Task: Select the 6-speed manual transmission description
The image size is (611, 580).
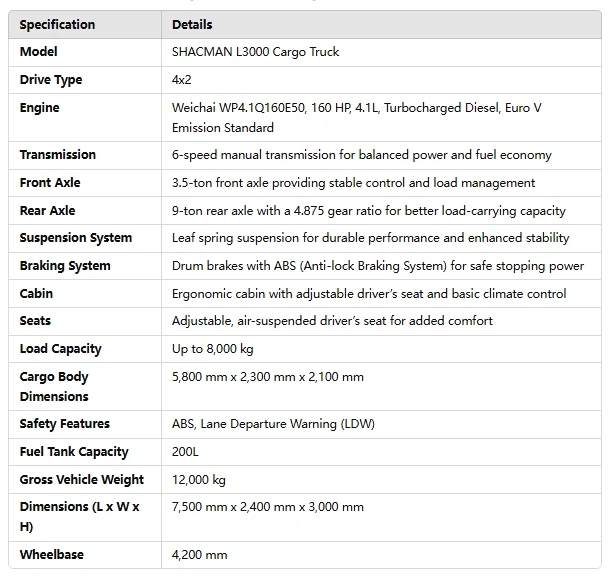Action: click(361, 155)
